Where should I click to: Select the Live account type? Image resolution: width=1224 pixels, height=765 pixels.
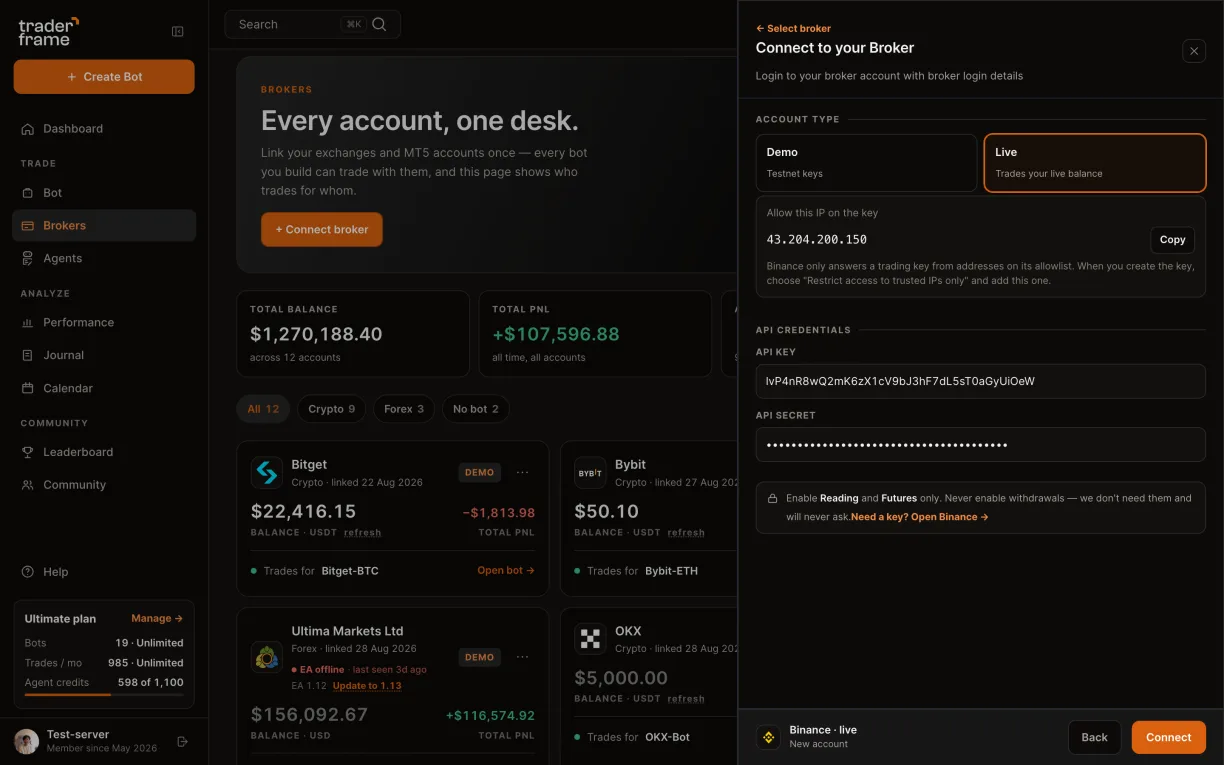1095,163
